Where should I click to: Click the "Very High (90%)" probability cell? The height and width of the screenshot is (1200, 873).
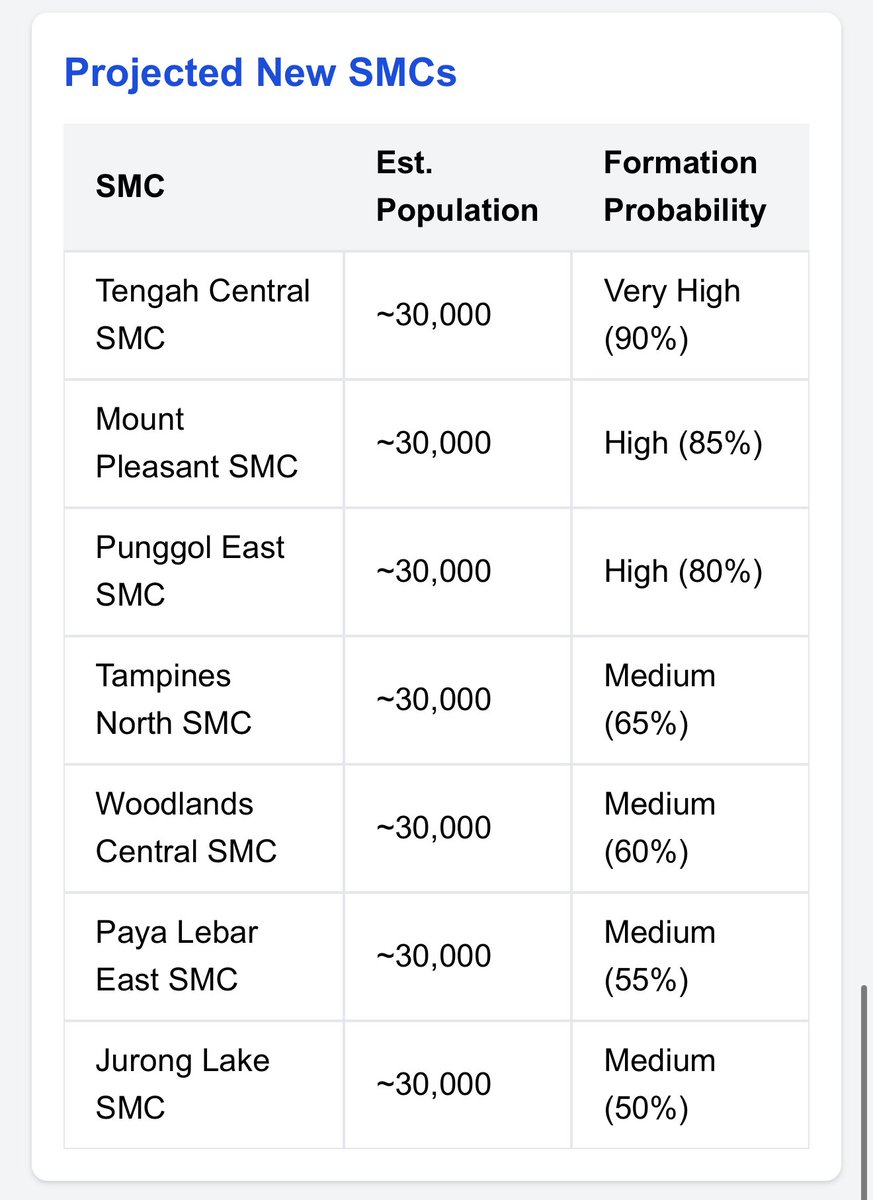click(x=672, y=315)
